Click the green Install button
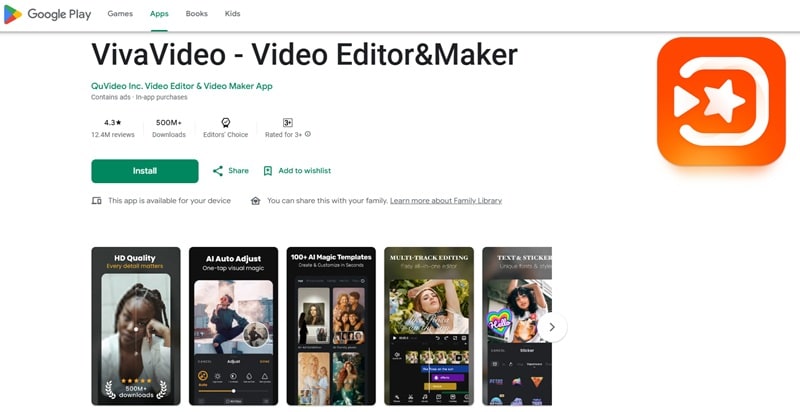The height and width of the screenshot is (412, 800). click(145, 171)
